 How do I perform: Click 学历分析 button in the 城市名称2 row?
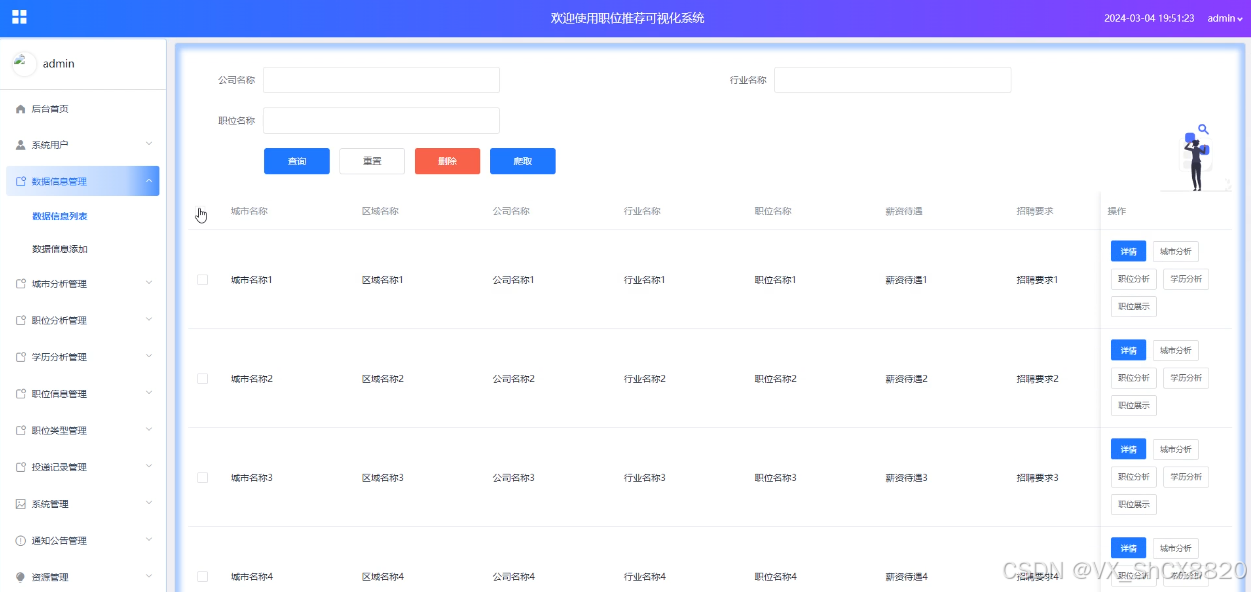1186,378
